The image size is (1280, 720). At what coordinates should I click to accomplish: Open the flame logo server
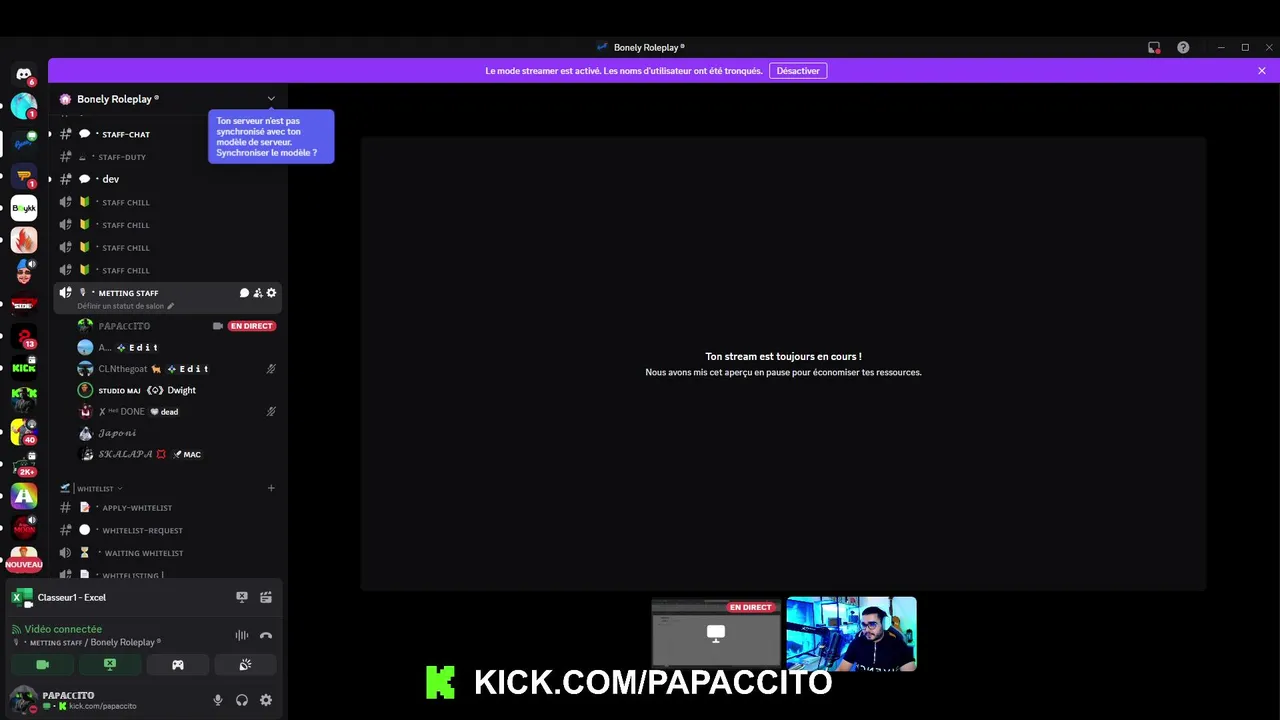click(24, 240)
